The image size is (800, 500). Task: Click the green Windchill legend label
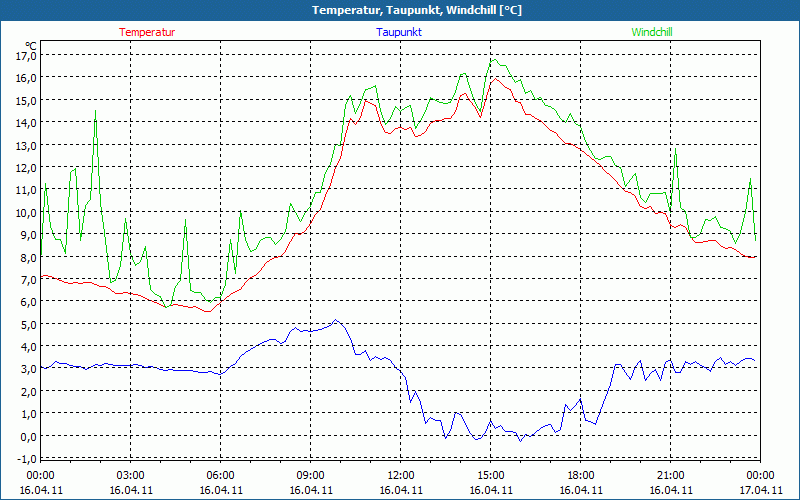pos(652,32)
